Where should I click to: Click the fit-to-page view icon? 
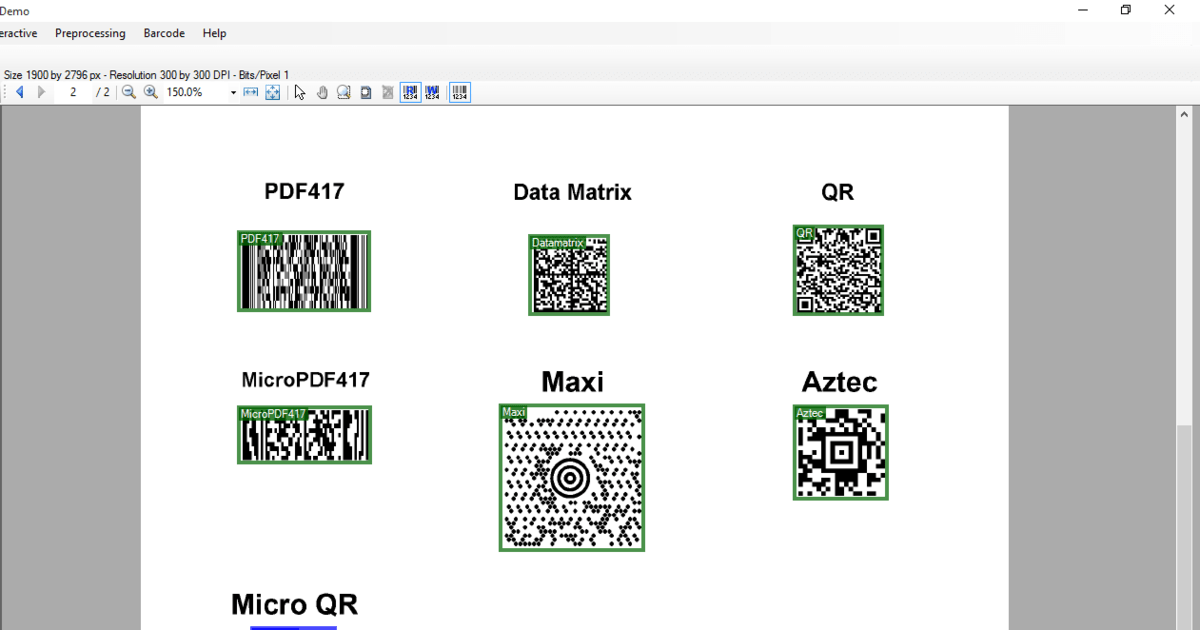point(272,92)
